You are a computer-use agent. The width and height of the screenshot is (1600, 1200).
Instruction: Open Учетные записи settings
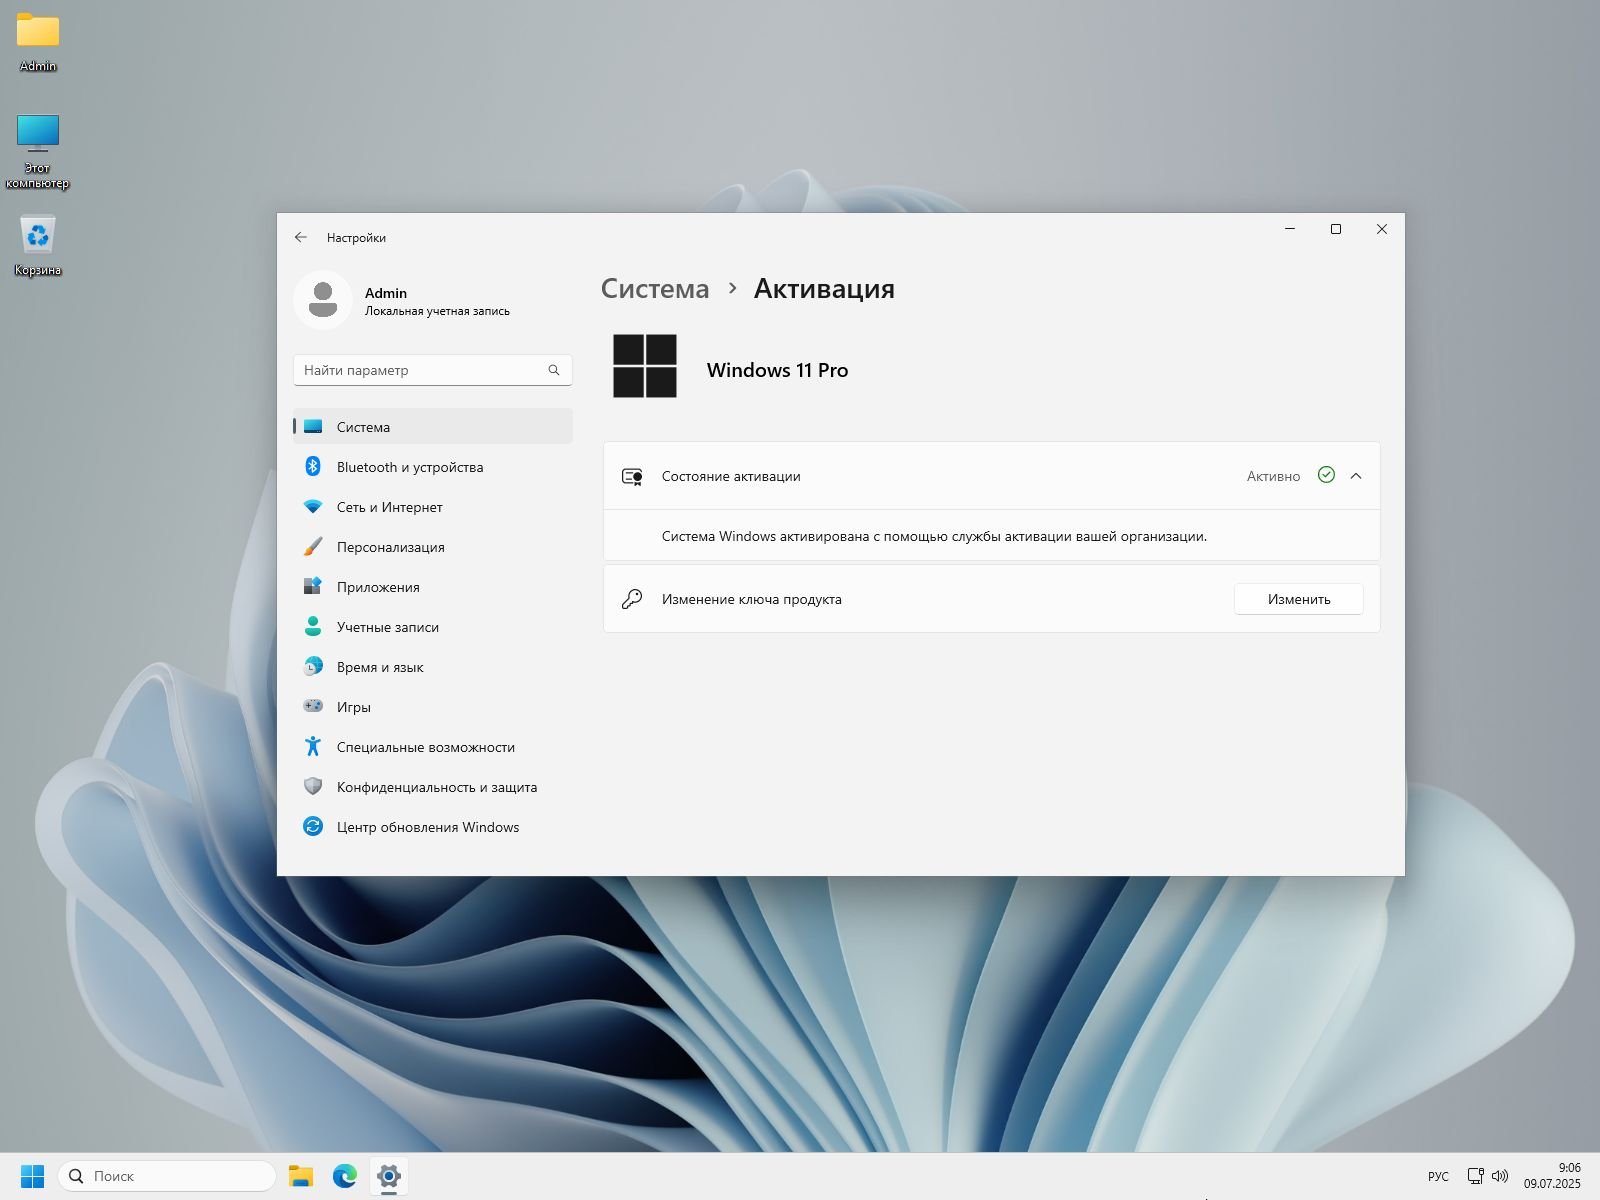433,626
